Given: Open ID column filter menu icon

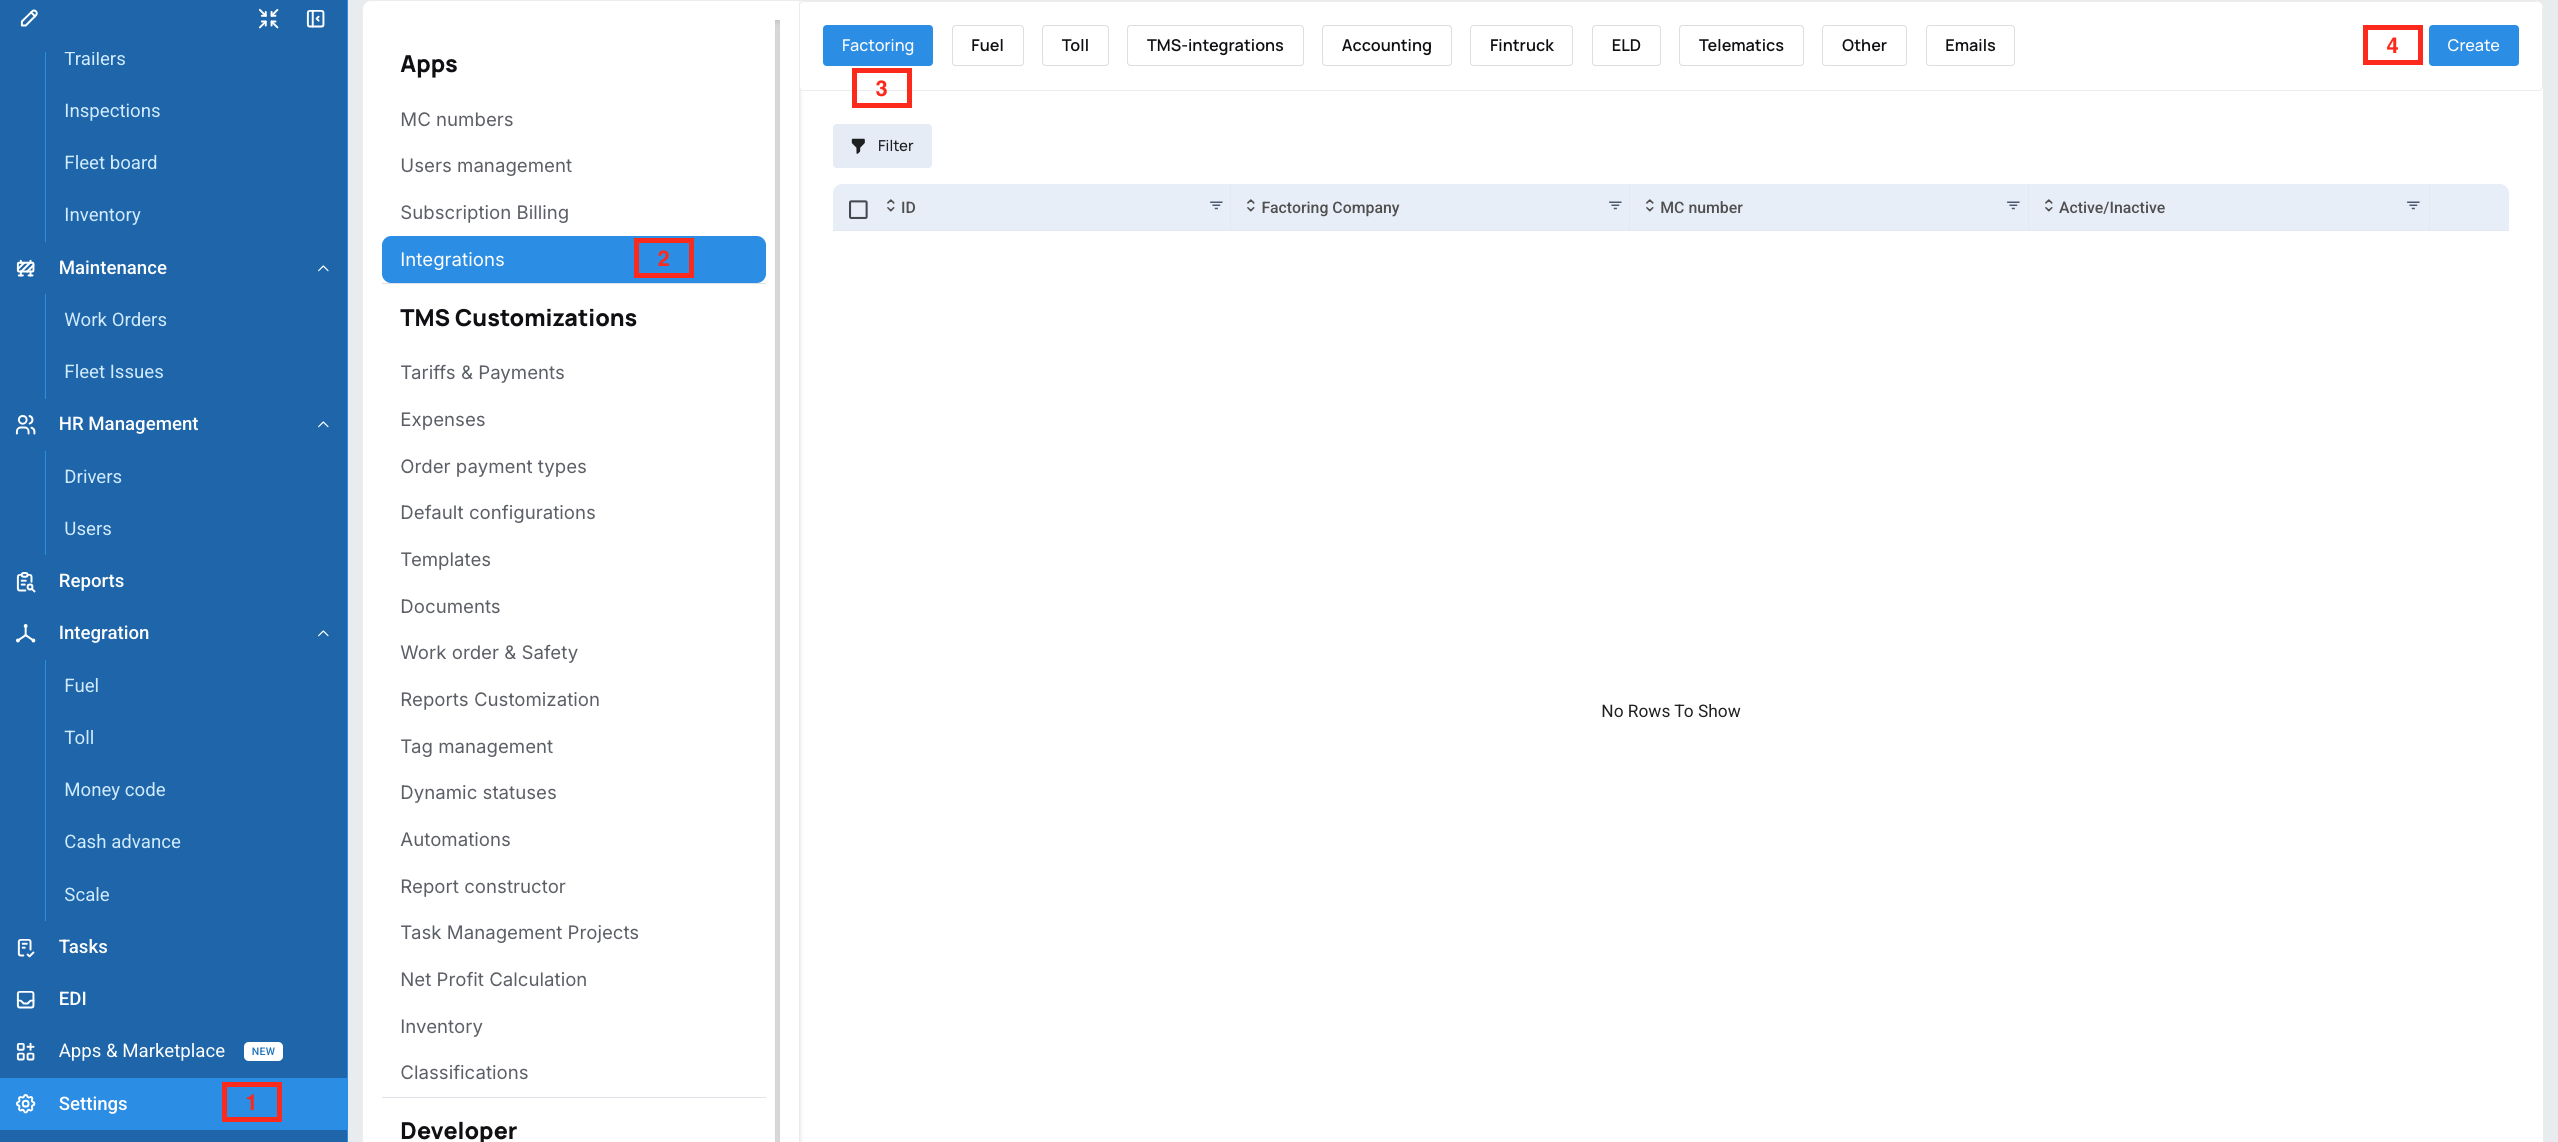Looking at the screenshot, I should point(1216,206).
